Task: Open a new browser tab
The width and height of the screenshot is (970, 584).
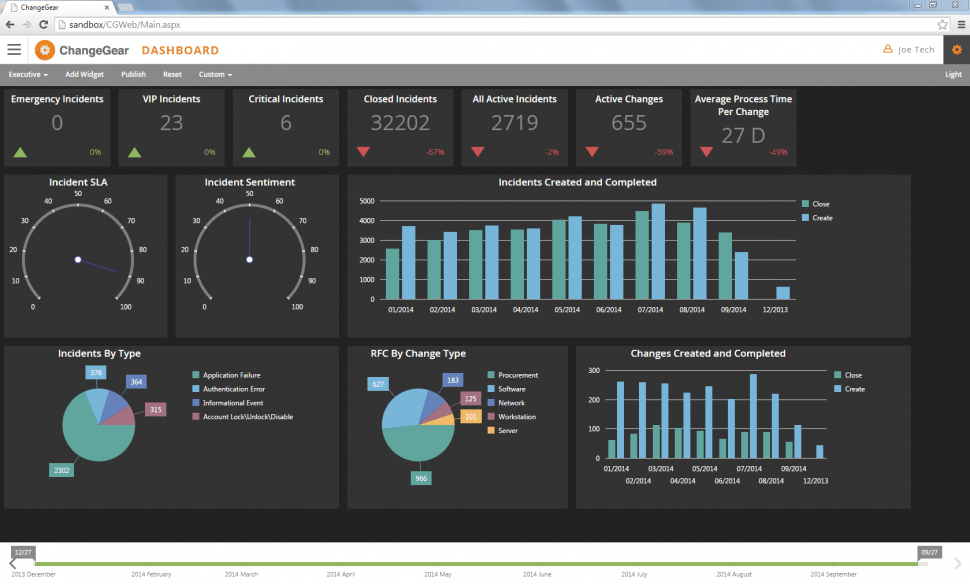Action: 126,7
